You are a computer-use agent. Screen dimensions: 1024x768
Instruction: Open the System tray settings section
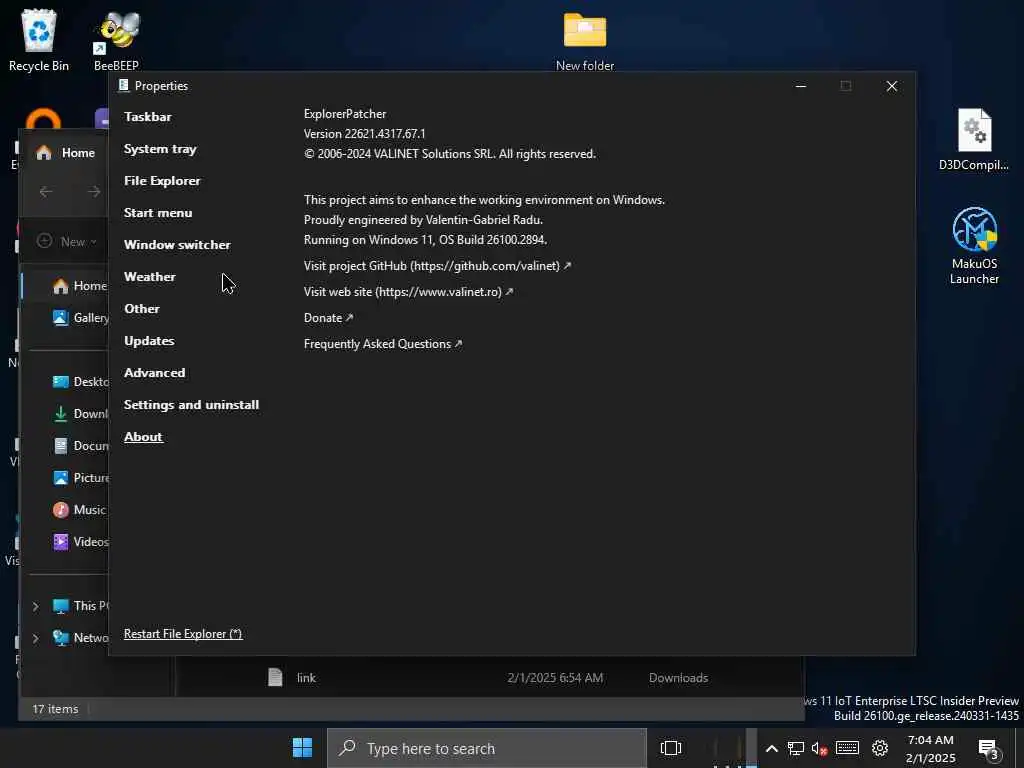(x=160, y=149)
